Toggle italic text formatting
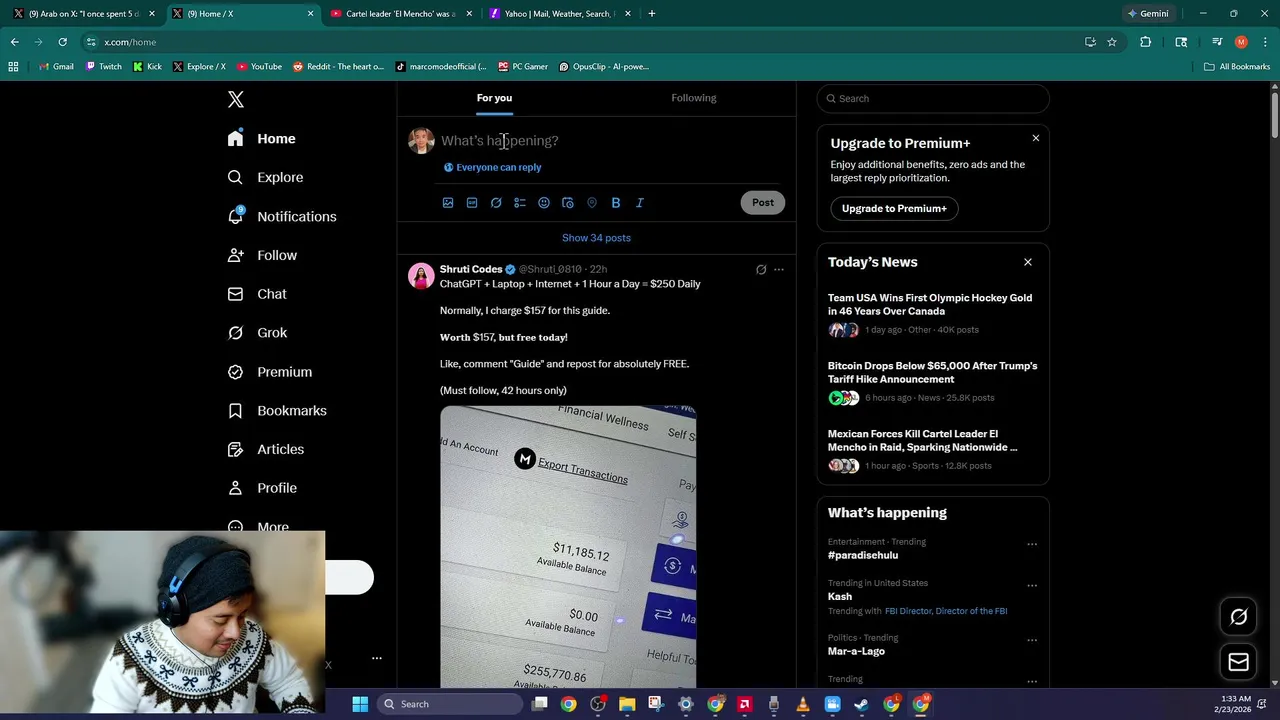 click(640, 203)
